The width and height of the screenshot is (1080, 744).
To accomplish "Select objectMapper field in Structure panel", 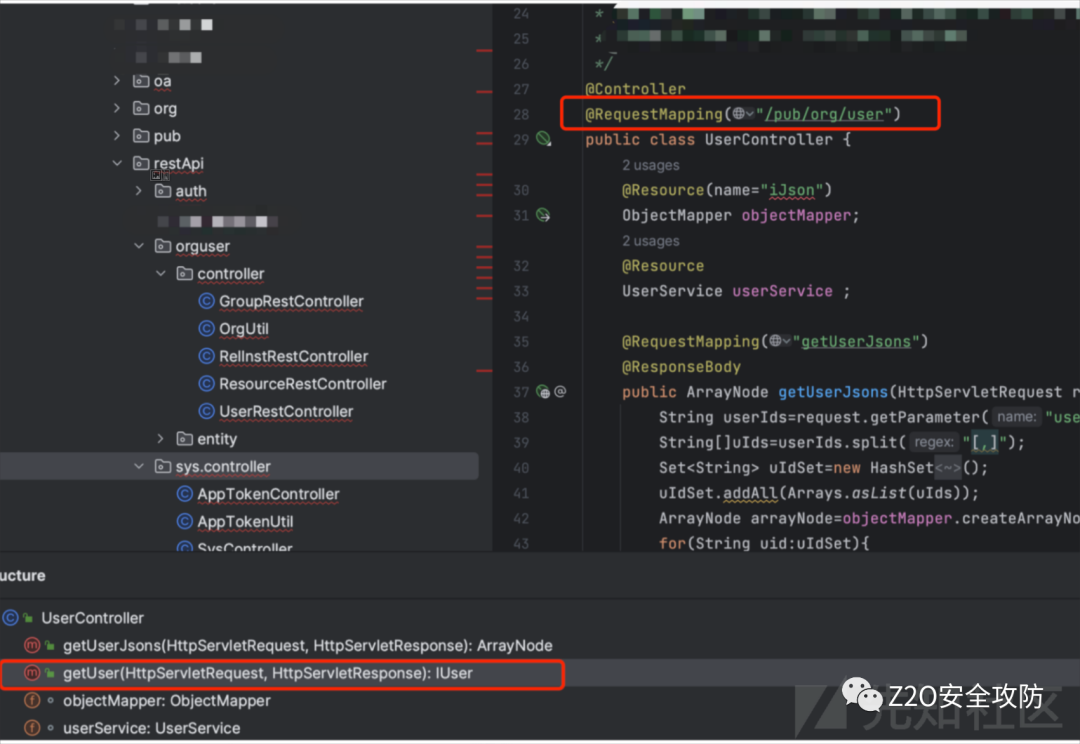I will coord(167,701).
